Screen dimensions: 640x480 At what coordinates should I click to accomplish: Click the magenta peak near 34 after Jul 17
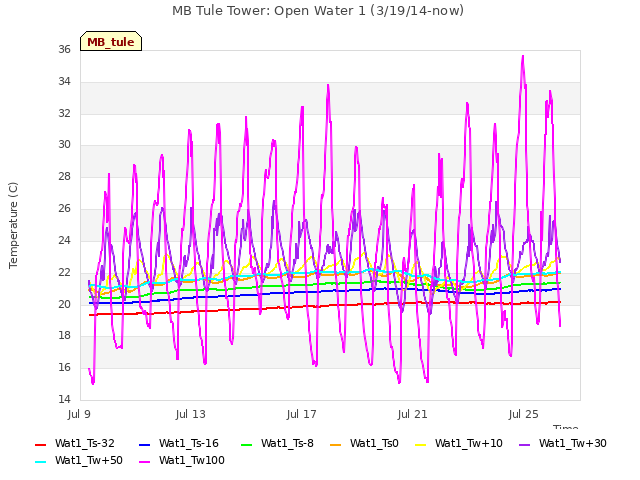(328, 86)
